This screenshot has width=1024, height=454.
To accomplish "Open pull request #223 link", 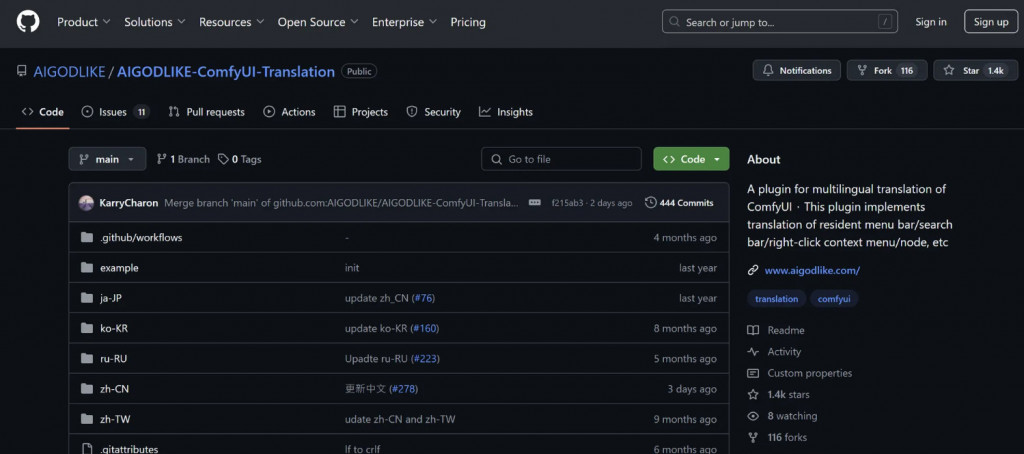I will (x=424, y=359).
